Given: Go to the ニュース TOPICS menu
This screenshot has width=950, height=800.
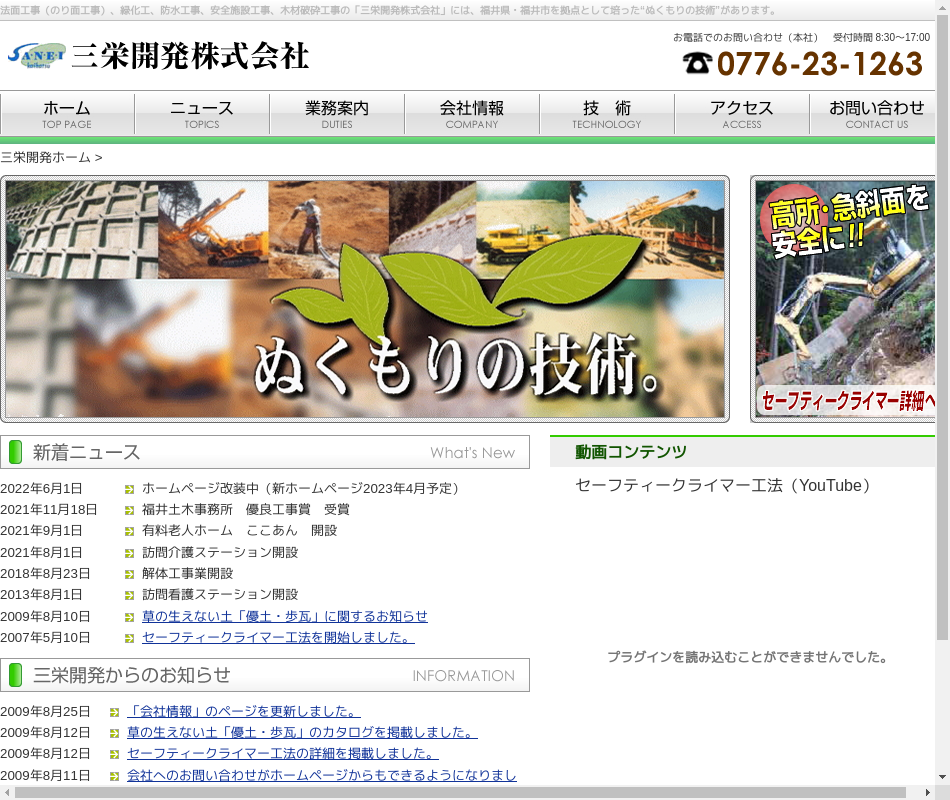Looking at the screenshot, I should click(202, 114).
